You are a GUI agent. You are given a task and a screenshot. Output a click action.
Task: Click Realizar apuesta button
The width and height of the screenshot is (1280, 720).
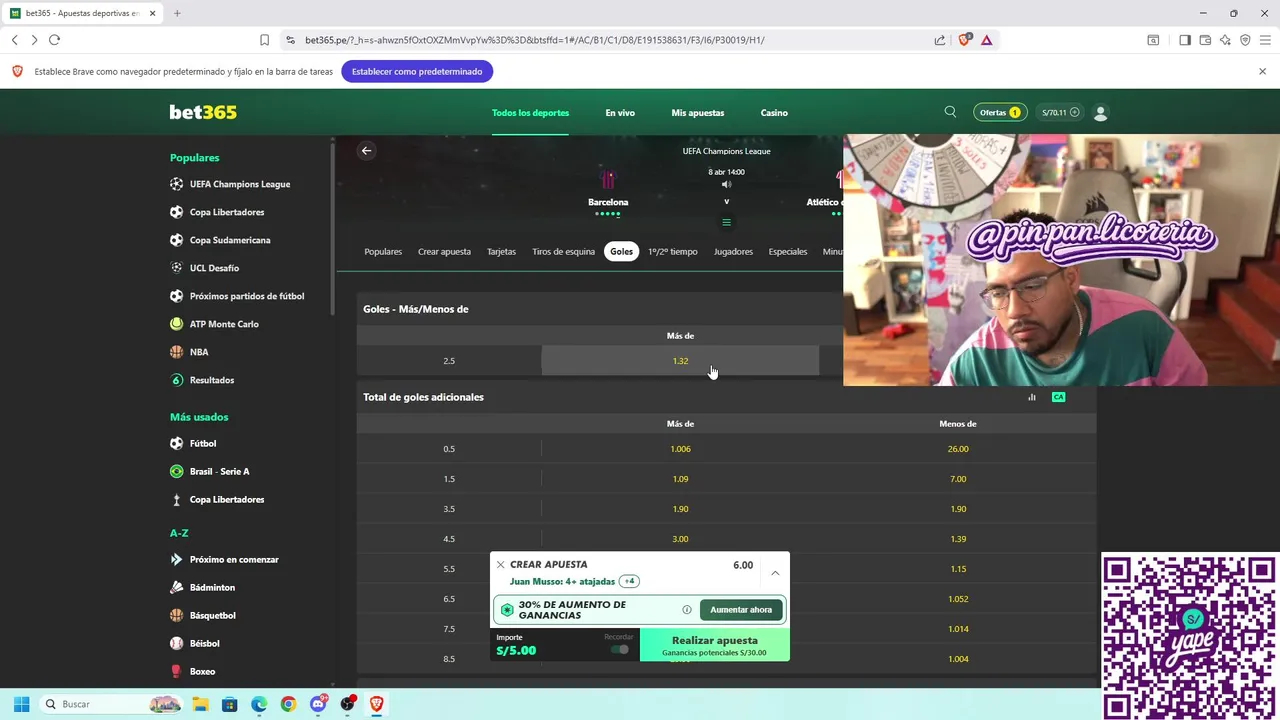(715, 645)
